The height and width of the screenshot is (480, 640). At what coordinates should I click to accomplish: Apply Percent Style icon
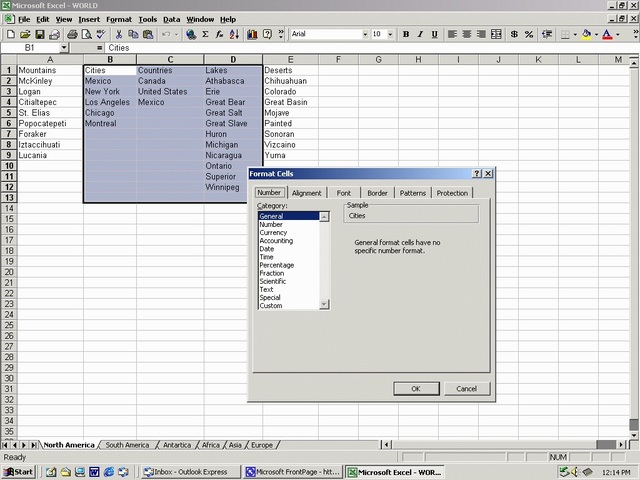point(529,34)
